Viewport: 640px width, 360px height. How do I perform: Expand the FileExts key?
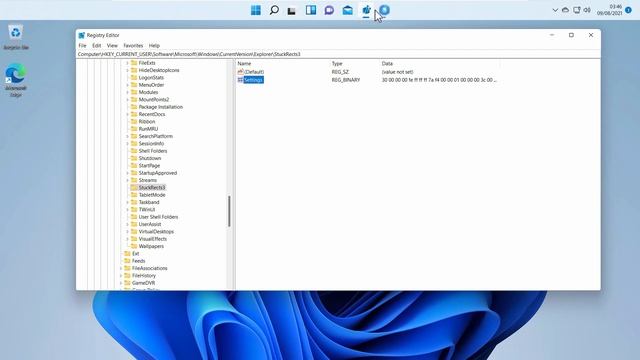(x=127, y=63)
